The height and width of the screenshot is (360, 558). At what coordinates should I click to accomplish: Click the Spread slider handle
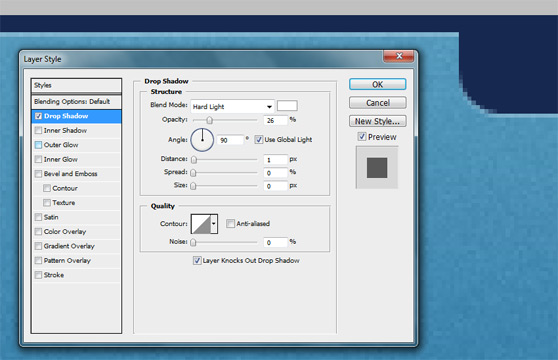193,173
